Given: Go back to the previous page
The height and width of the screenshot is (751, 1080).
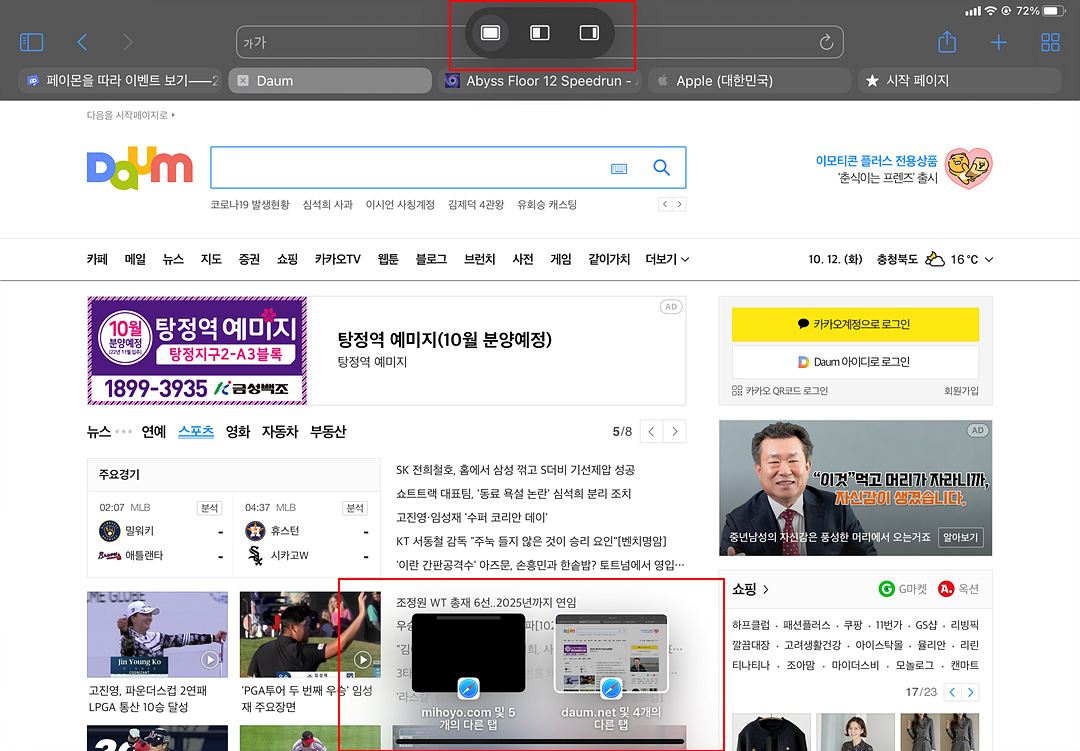Looking at the screenshot, I should coord(82,42).
